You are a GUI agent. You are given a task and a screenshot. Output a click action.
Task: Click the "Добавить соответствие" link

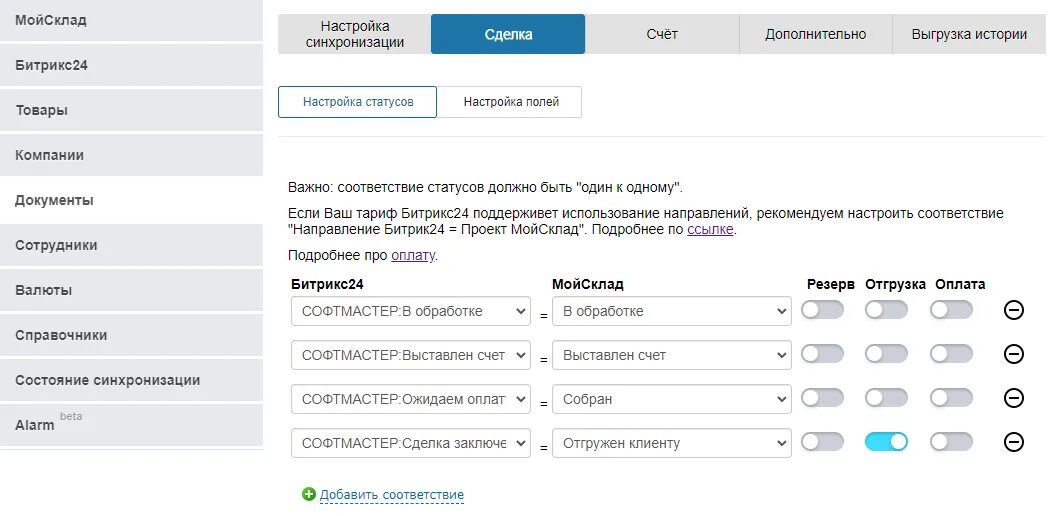pyautogui.click(x=391, y=495)
